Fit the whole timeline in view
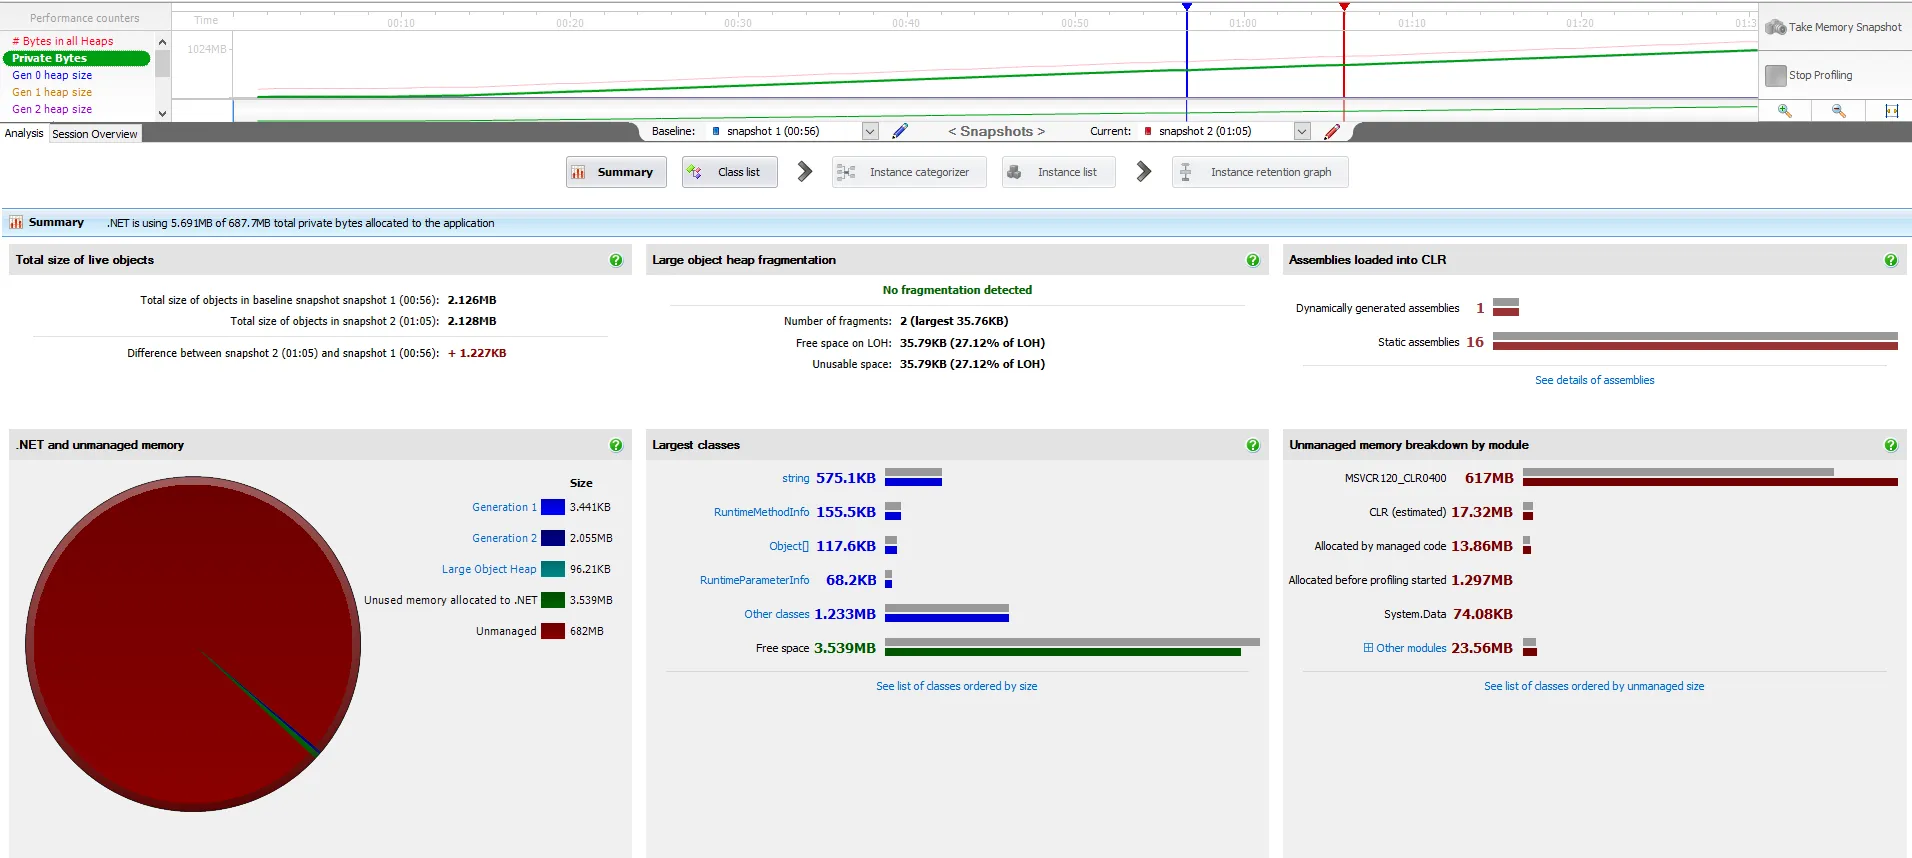1912x858 pixels. (x=1891, y=111)
